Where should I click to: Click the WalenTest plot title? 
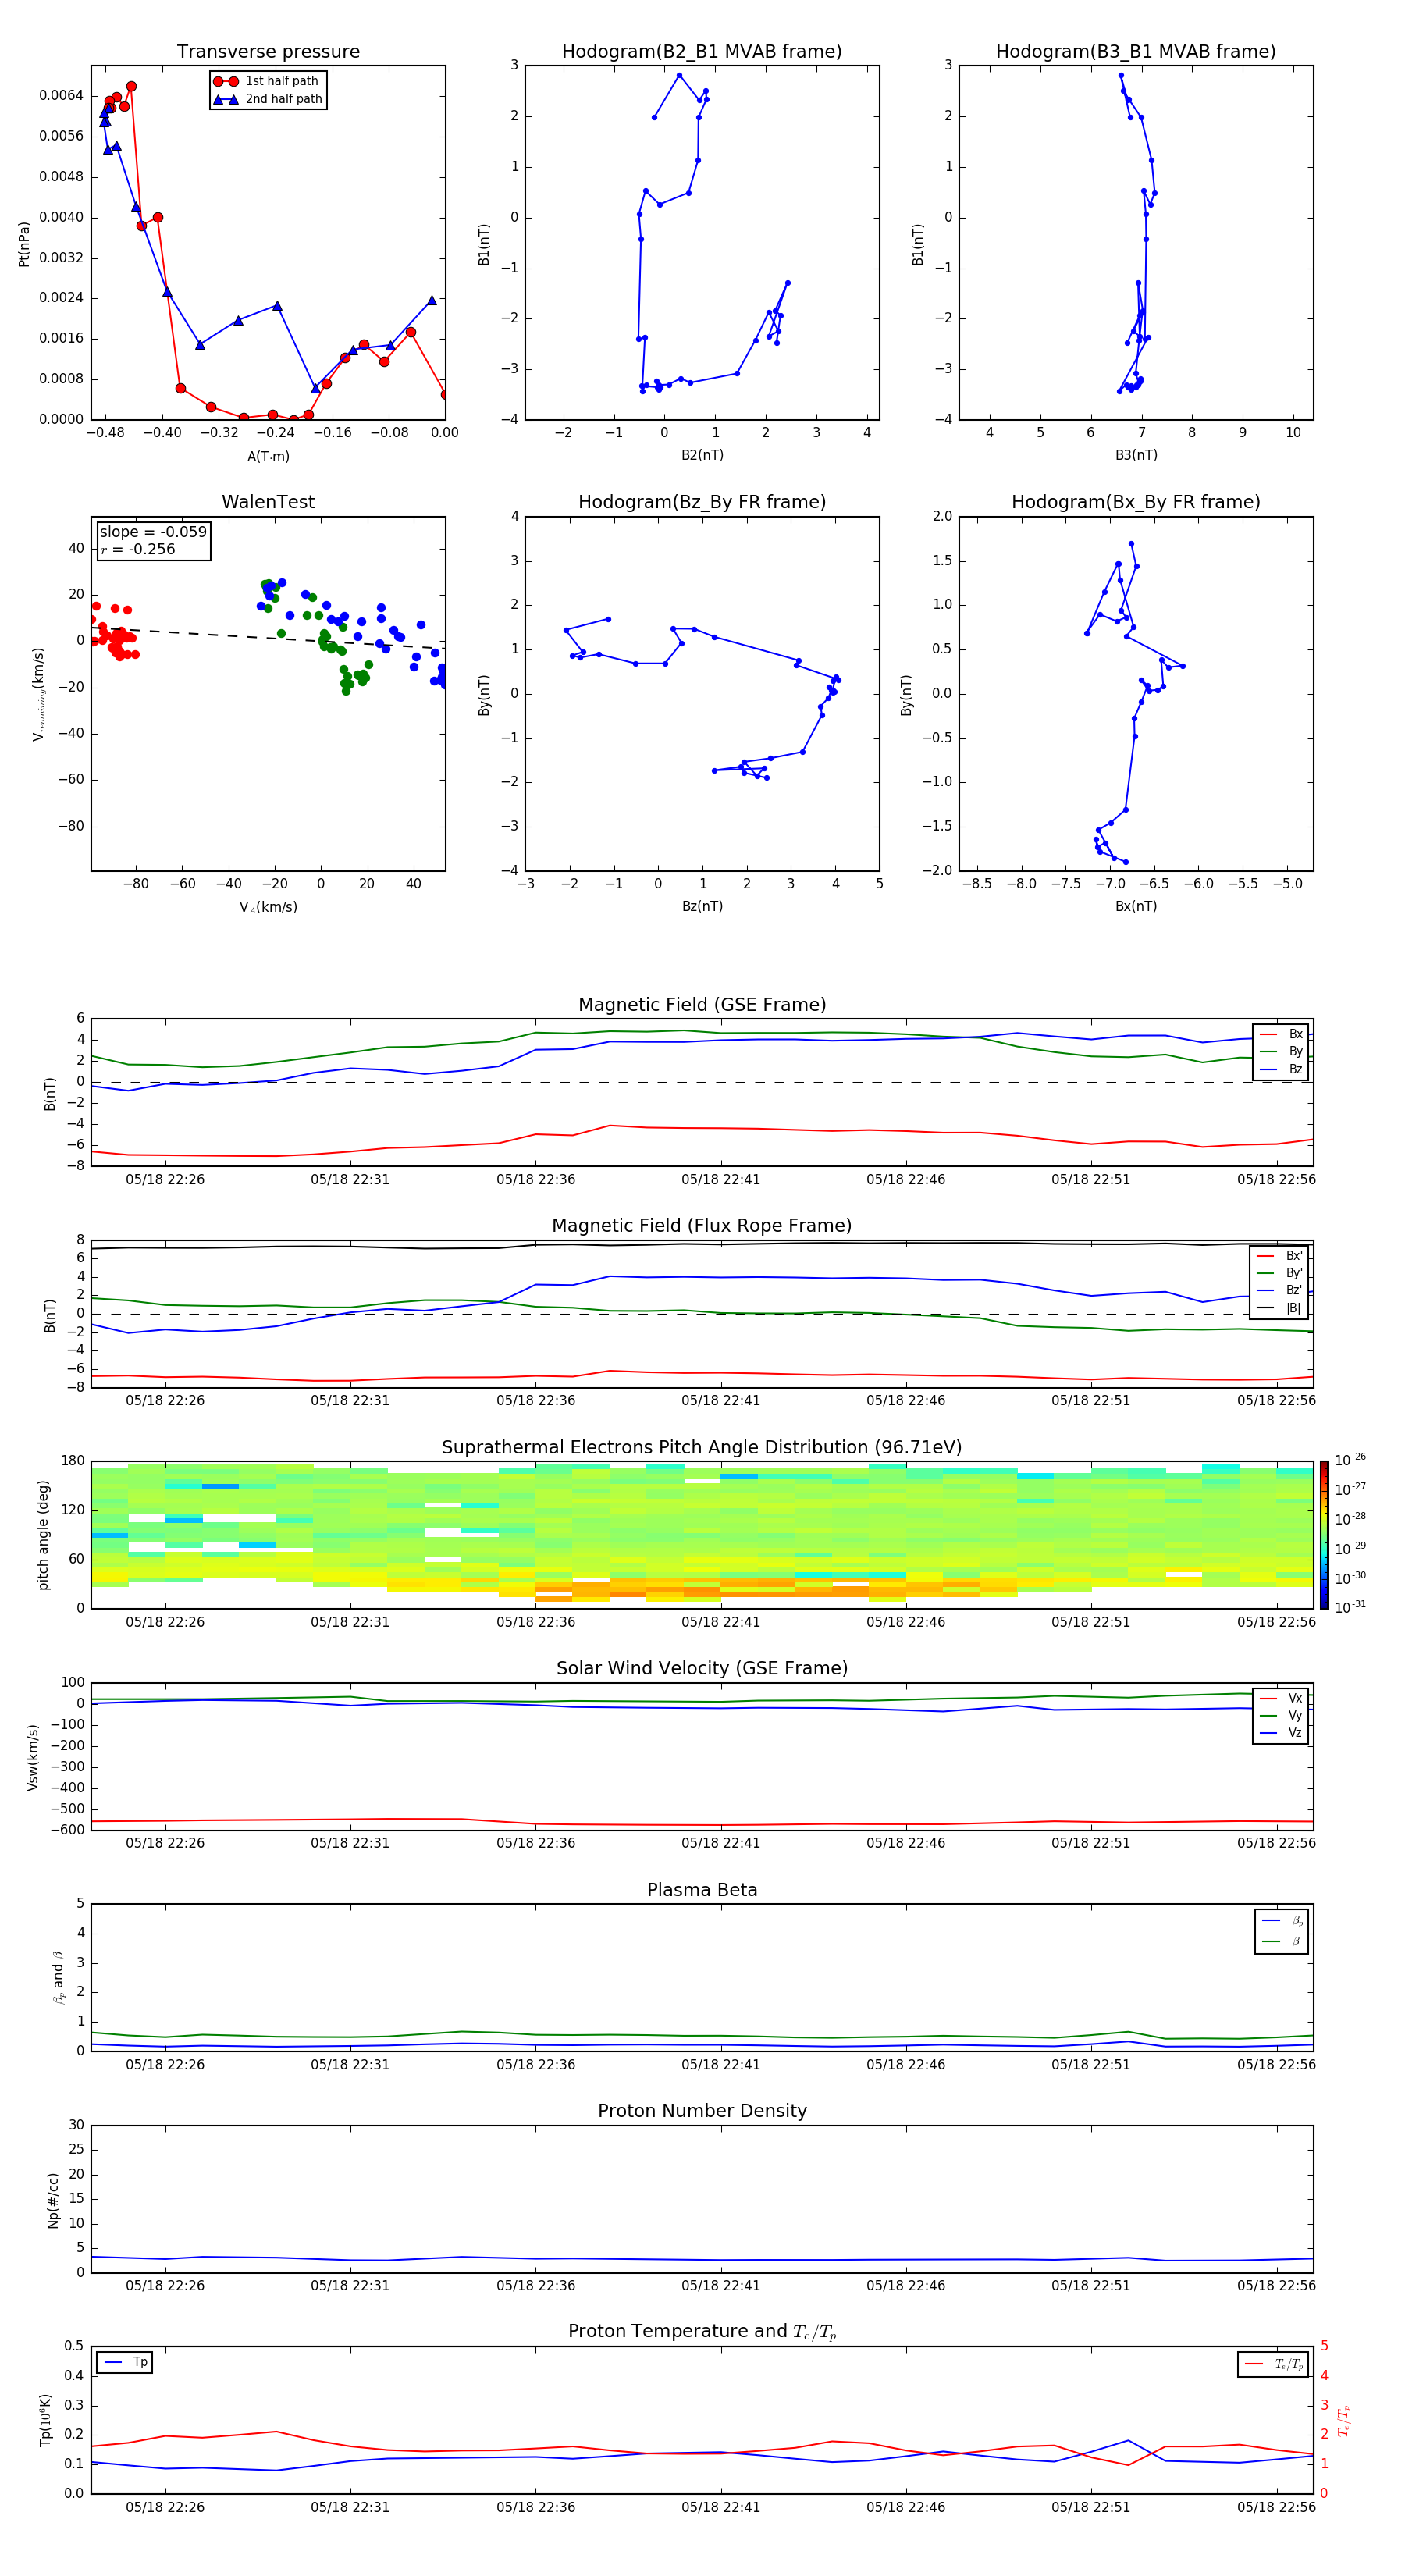click(268, 502)
